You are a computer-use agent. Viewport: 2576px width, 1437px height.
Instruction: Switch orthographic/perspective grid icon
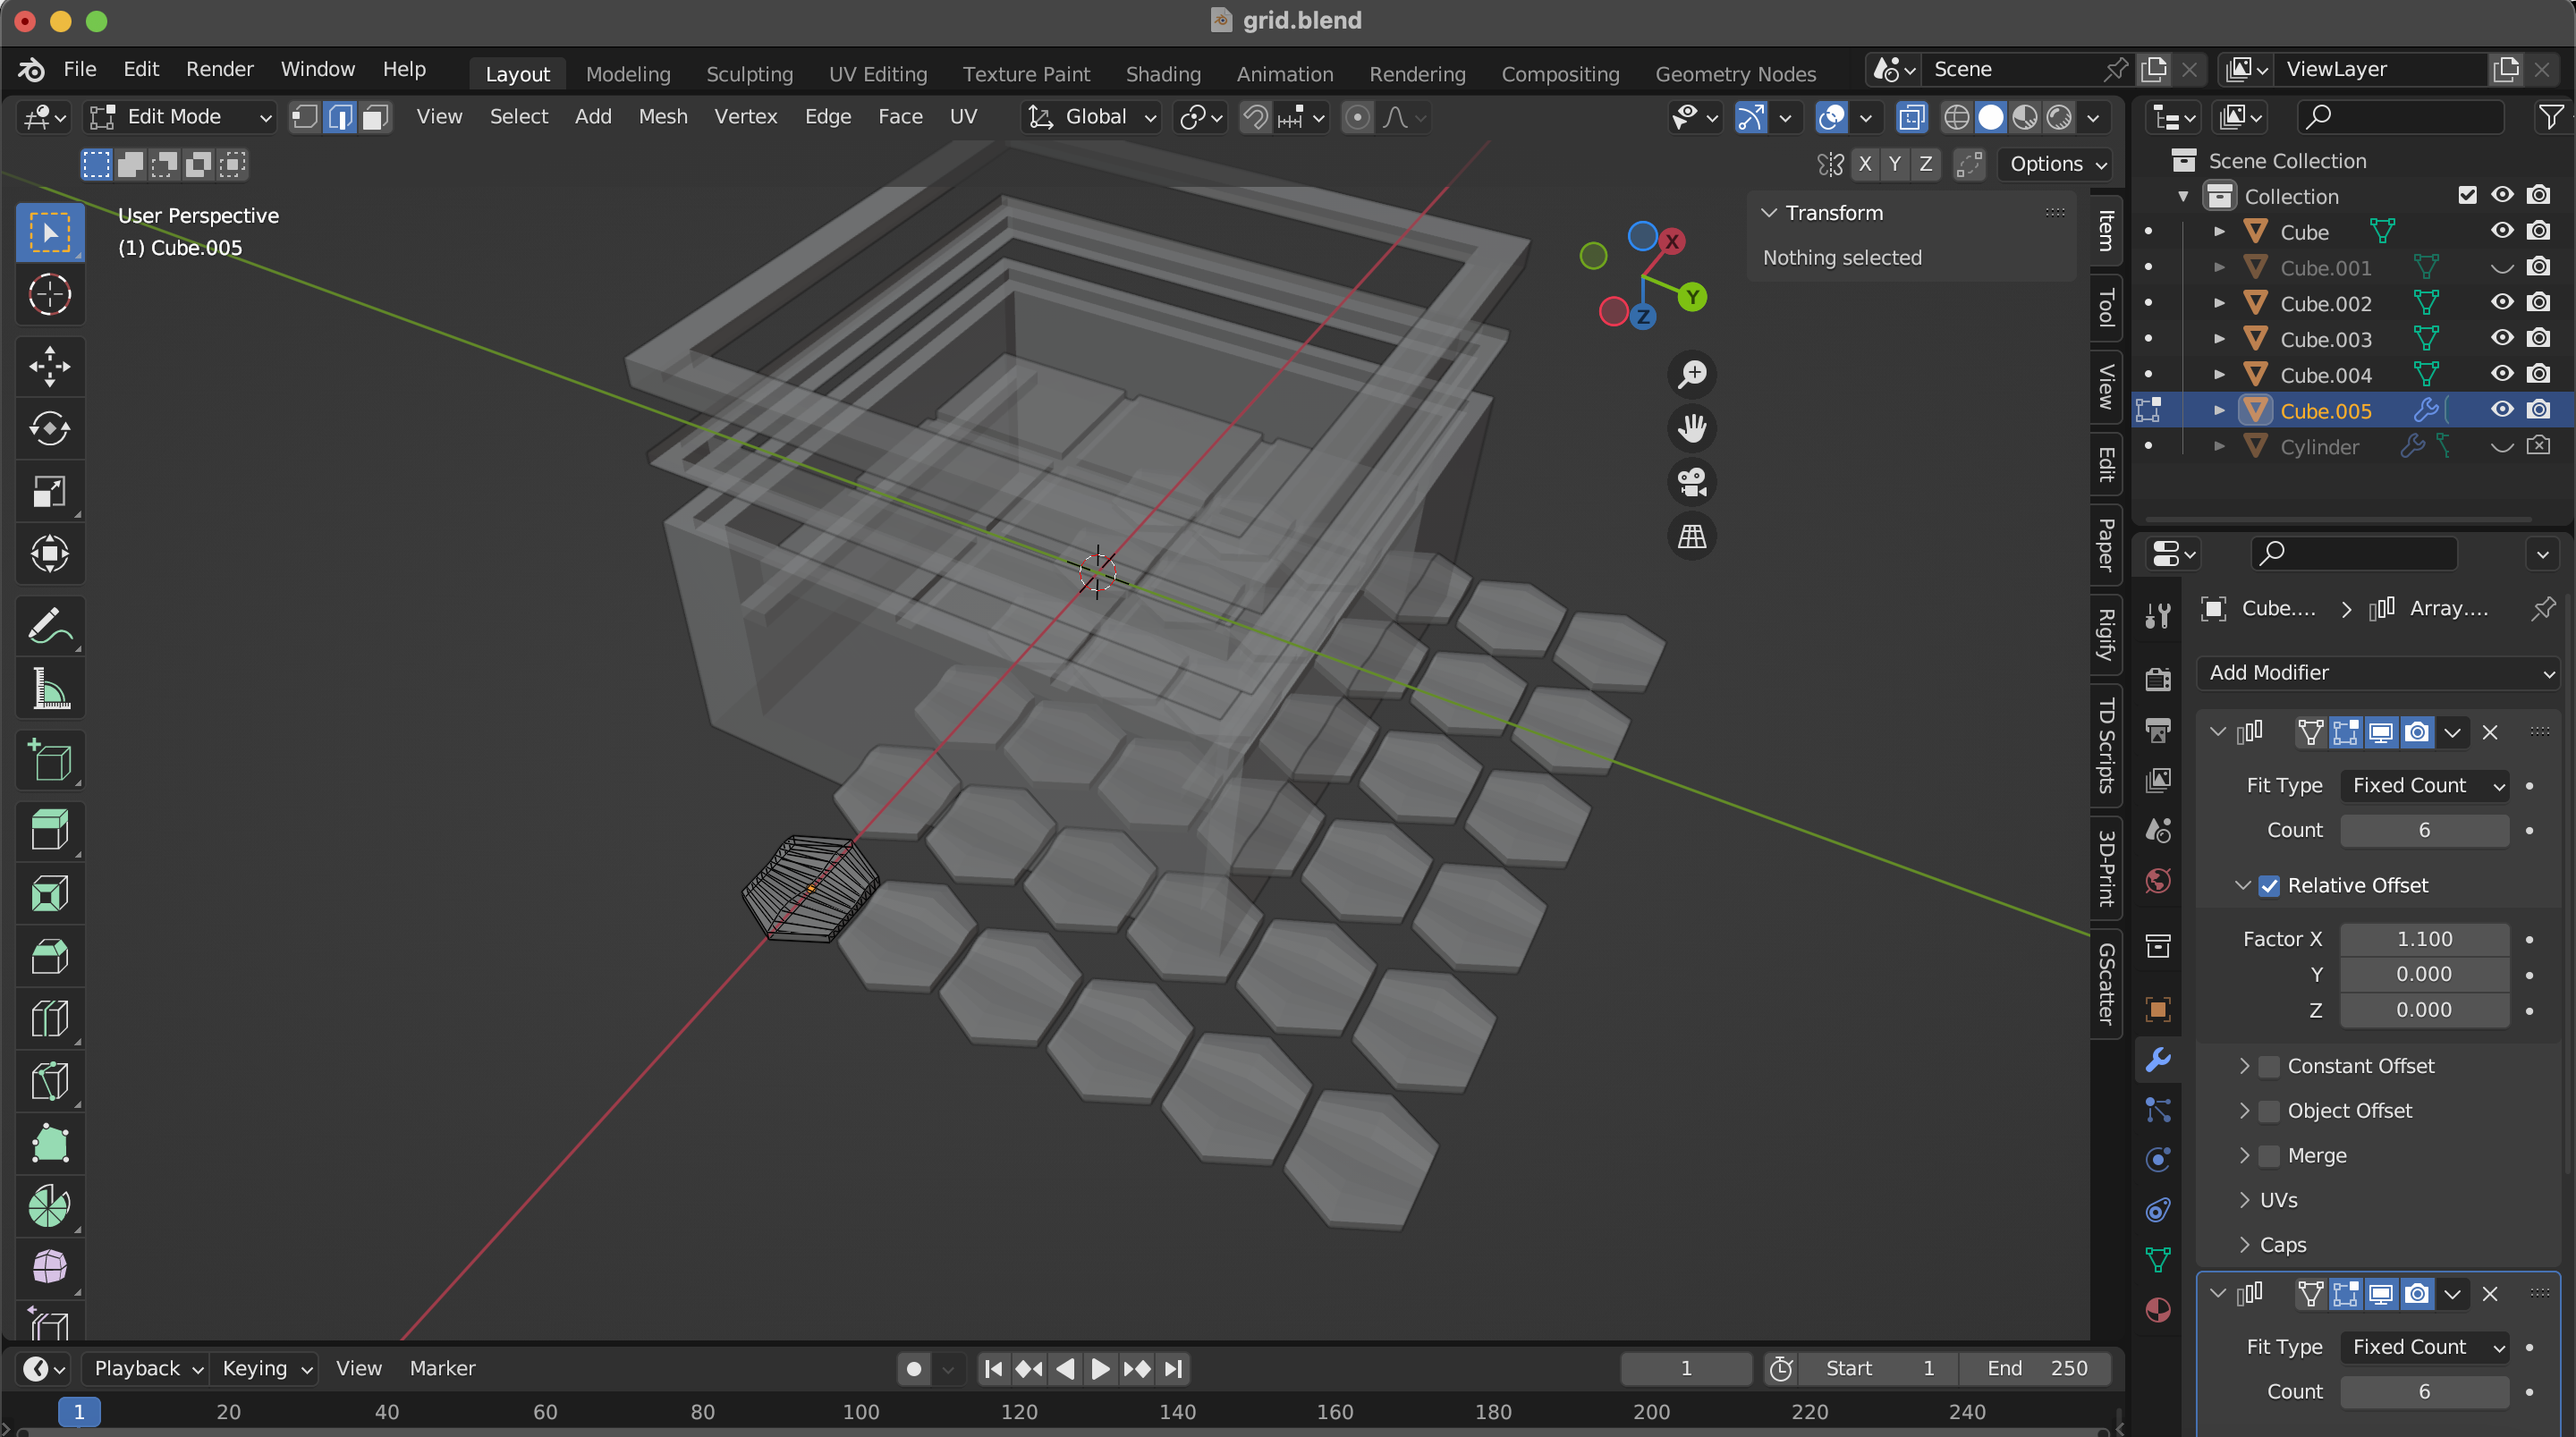coord(1692,536)
